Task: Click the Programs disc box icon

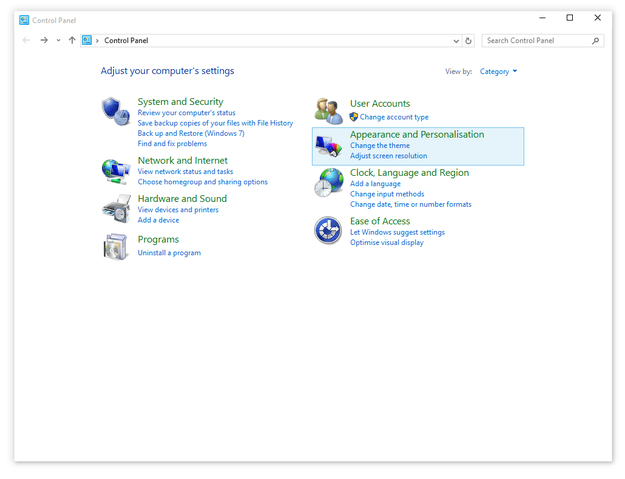Action: pyautogui.click(x=116, y=246)
